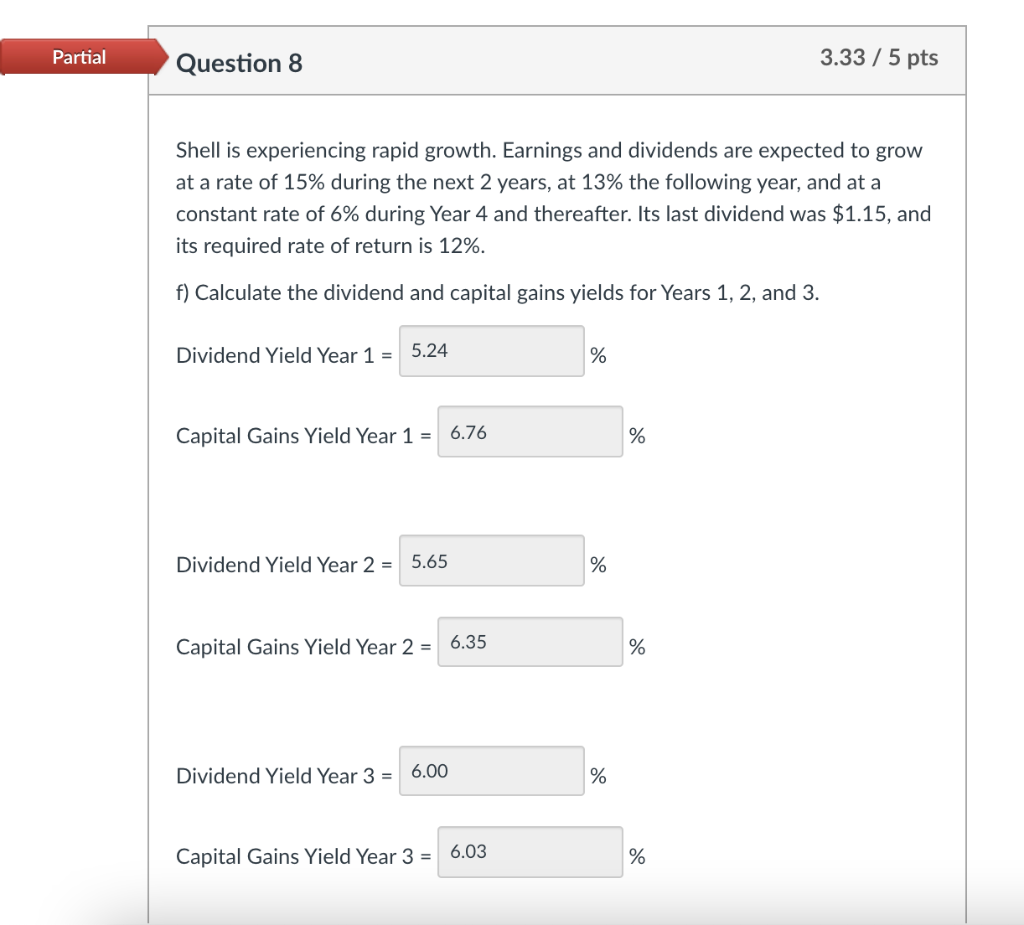Select the Dividend Yield Year 1 input field
The height and width of the screenshot is (925, 1024).
491,351
